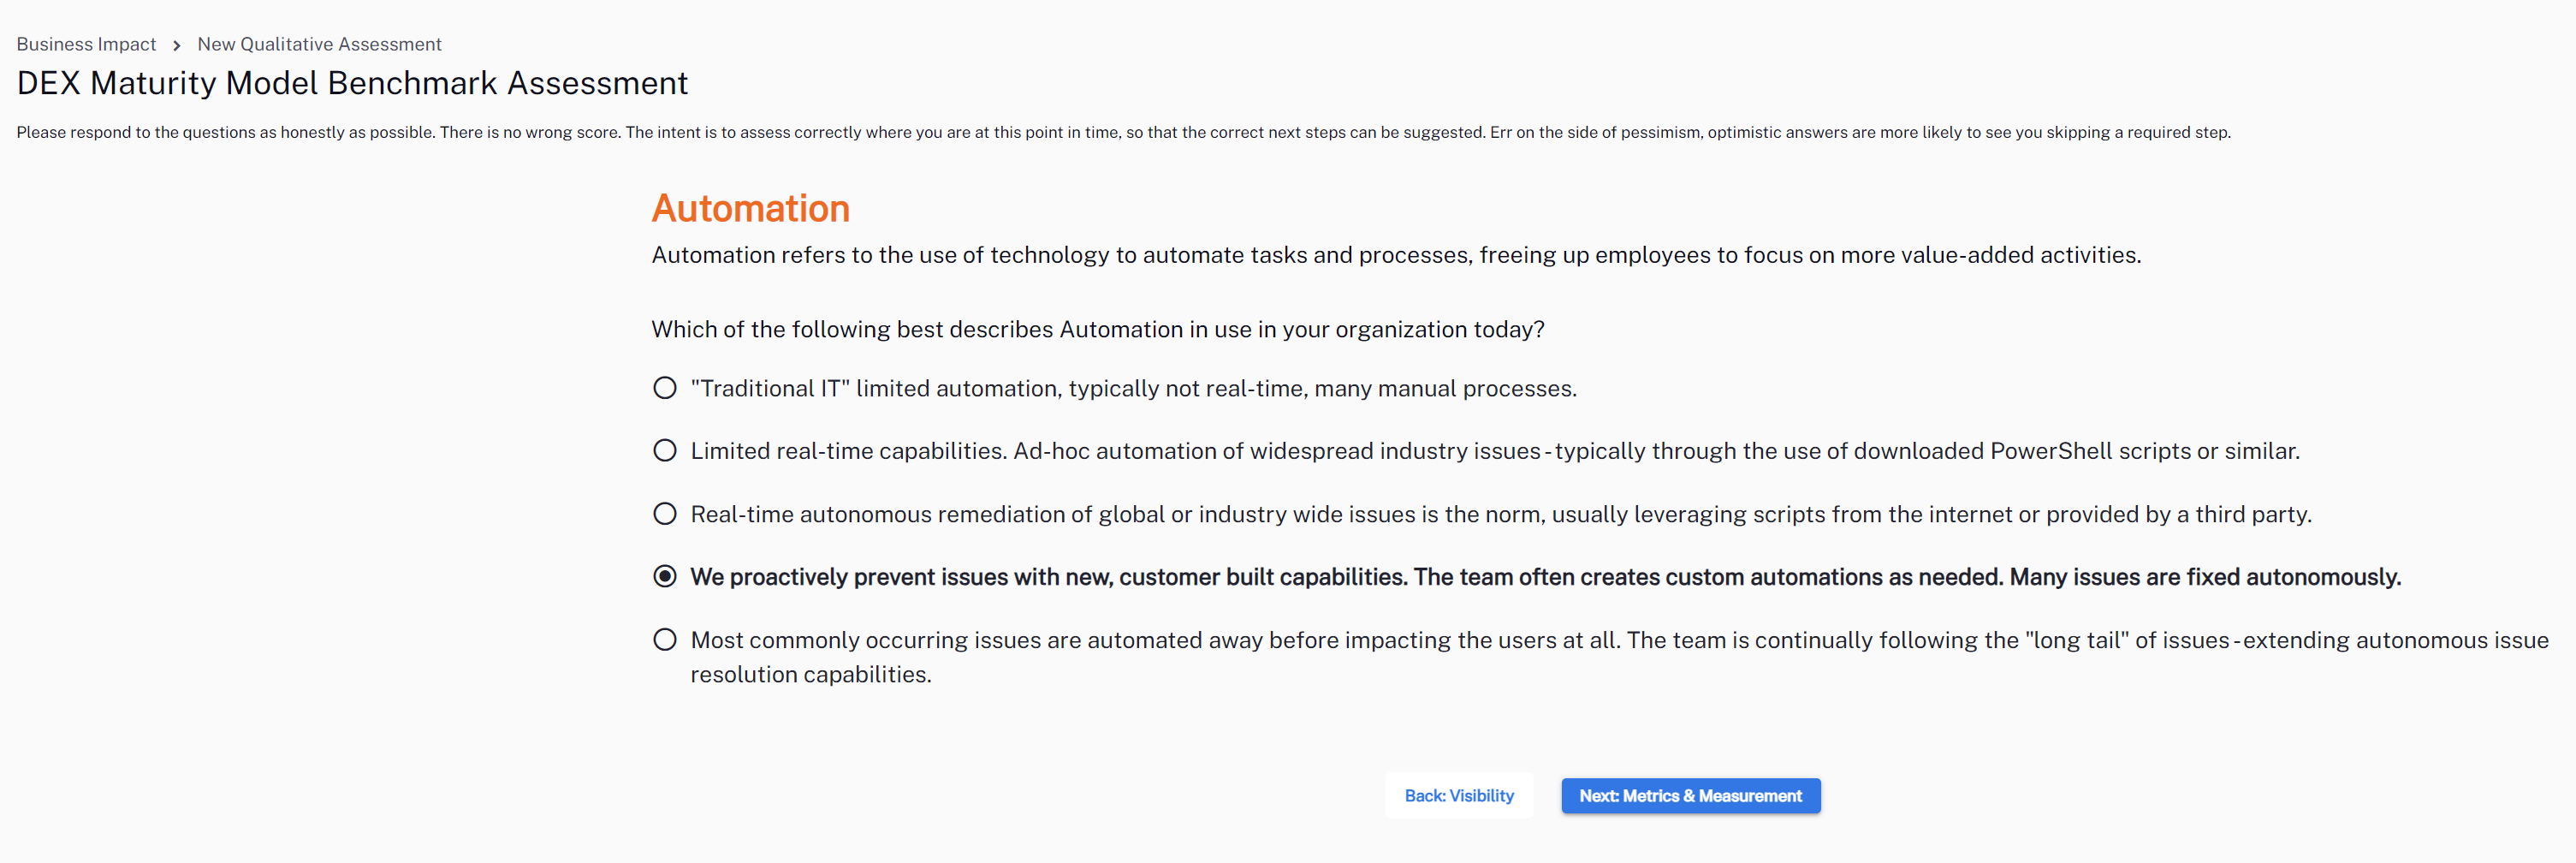
Task: Click the New Qualitative Assessment breadcrumb
Action: click(x=319, y=44)
